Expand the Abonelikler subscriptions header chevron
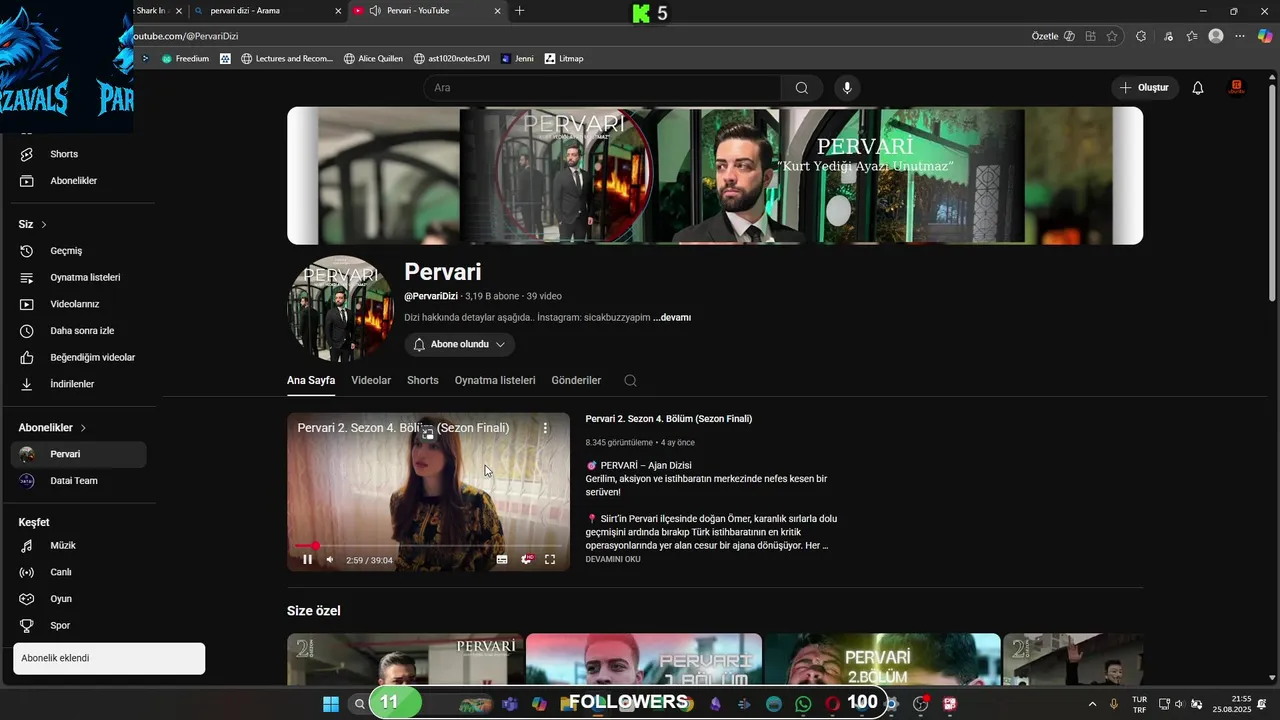The width and height of the screenshot is (1280, 720). pos(83,428)
